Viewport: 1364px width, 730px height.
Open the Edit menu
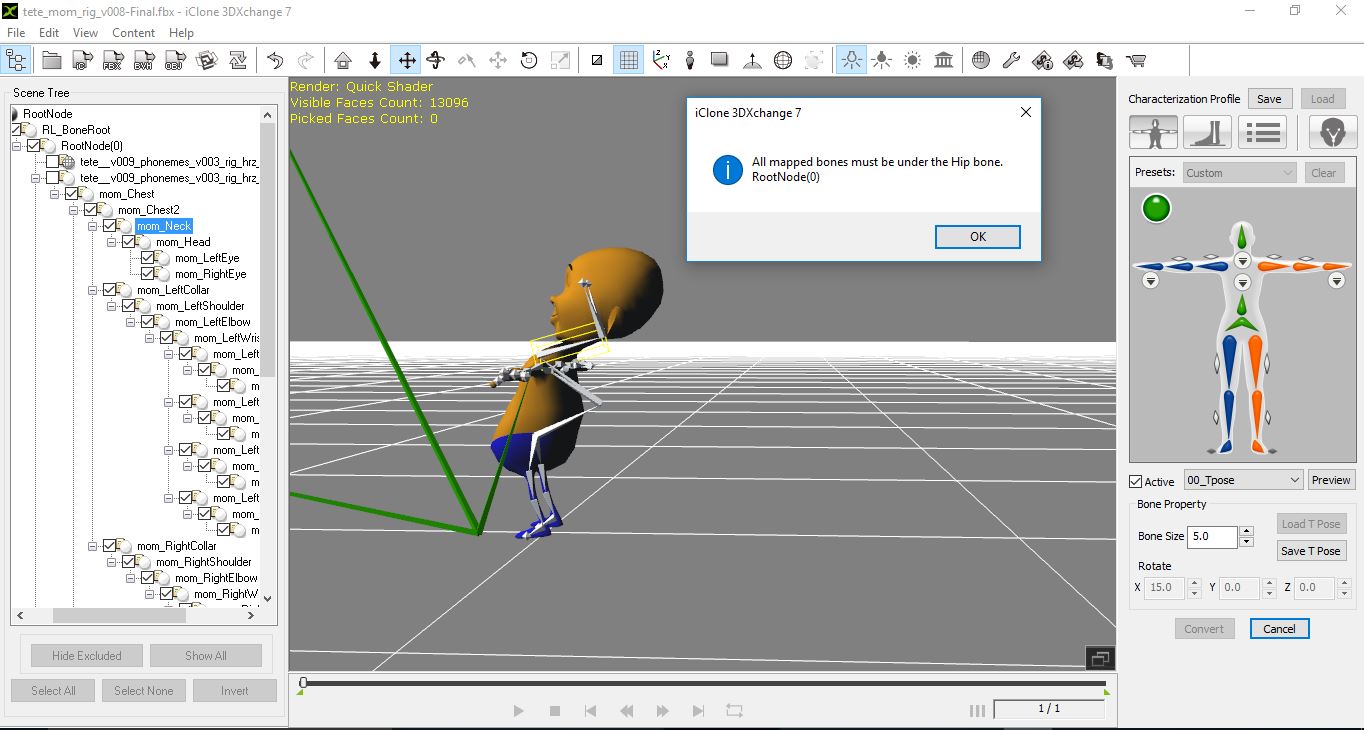tap(49, 32)
